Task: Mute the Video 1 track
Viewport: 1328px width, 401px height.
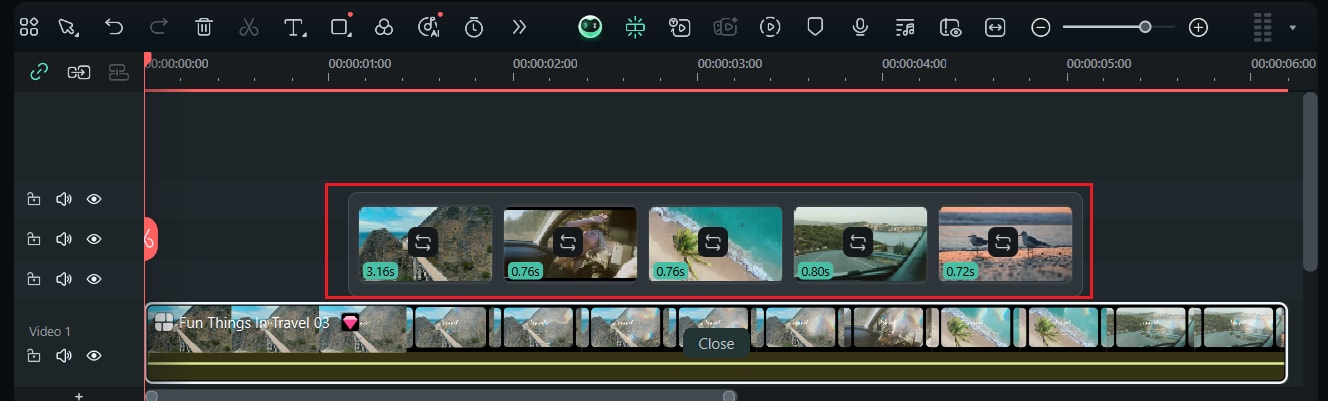Action: click(64, 355)
